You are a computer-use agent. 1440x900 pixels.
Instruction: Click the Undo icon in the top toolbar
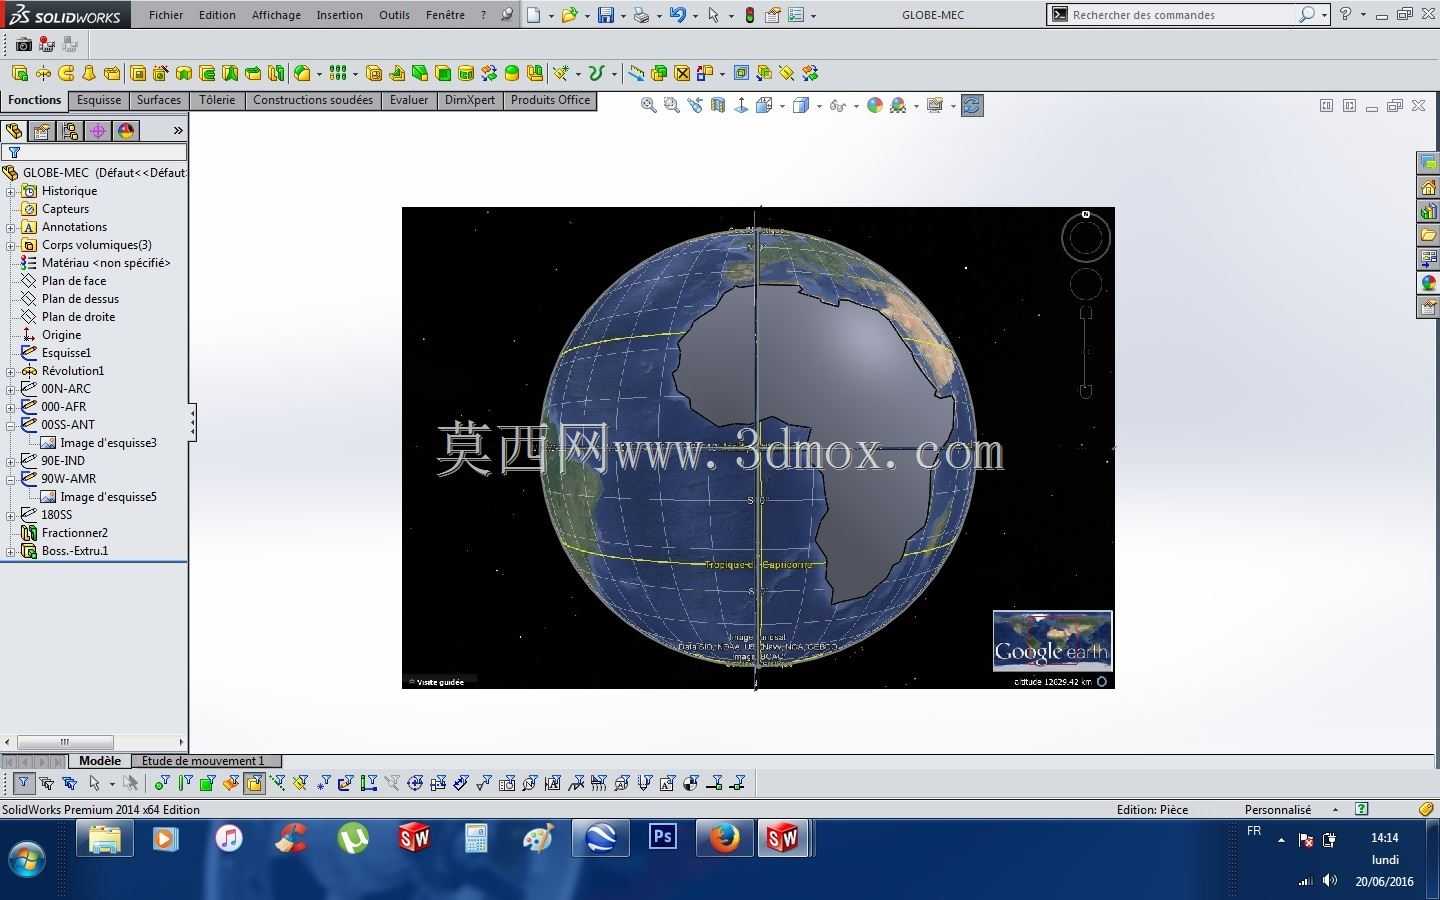678,15
